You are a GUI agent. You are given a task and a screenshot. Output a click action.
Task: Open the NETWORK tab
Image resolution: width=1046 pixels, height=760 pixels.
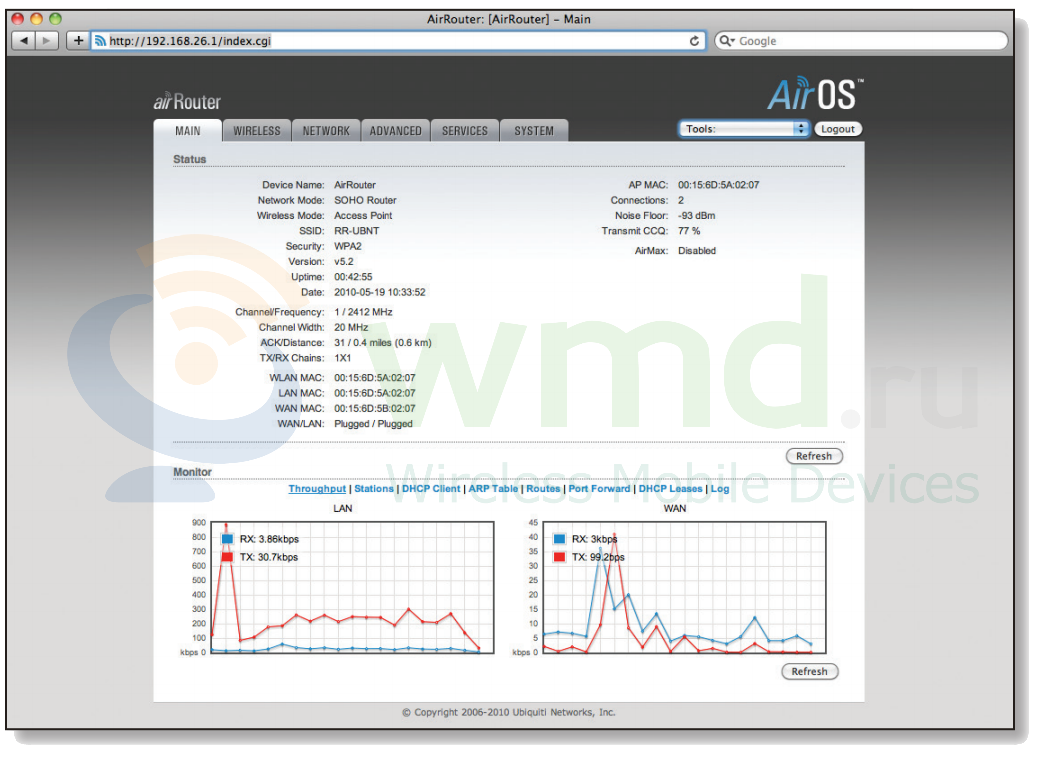tap(326, 131)
